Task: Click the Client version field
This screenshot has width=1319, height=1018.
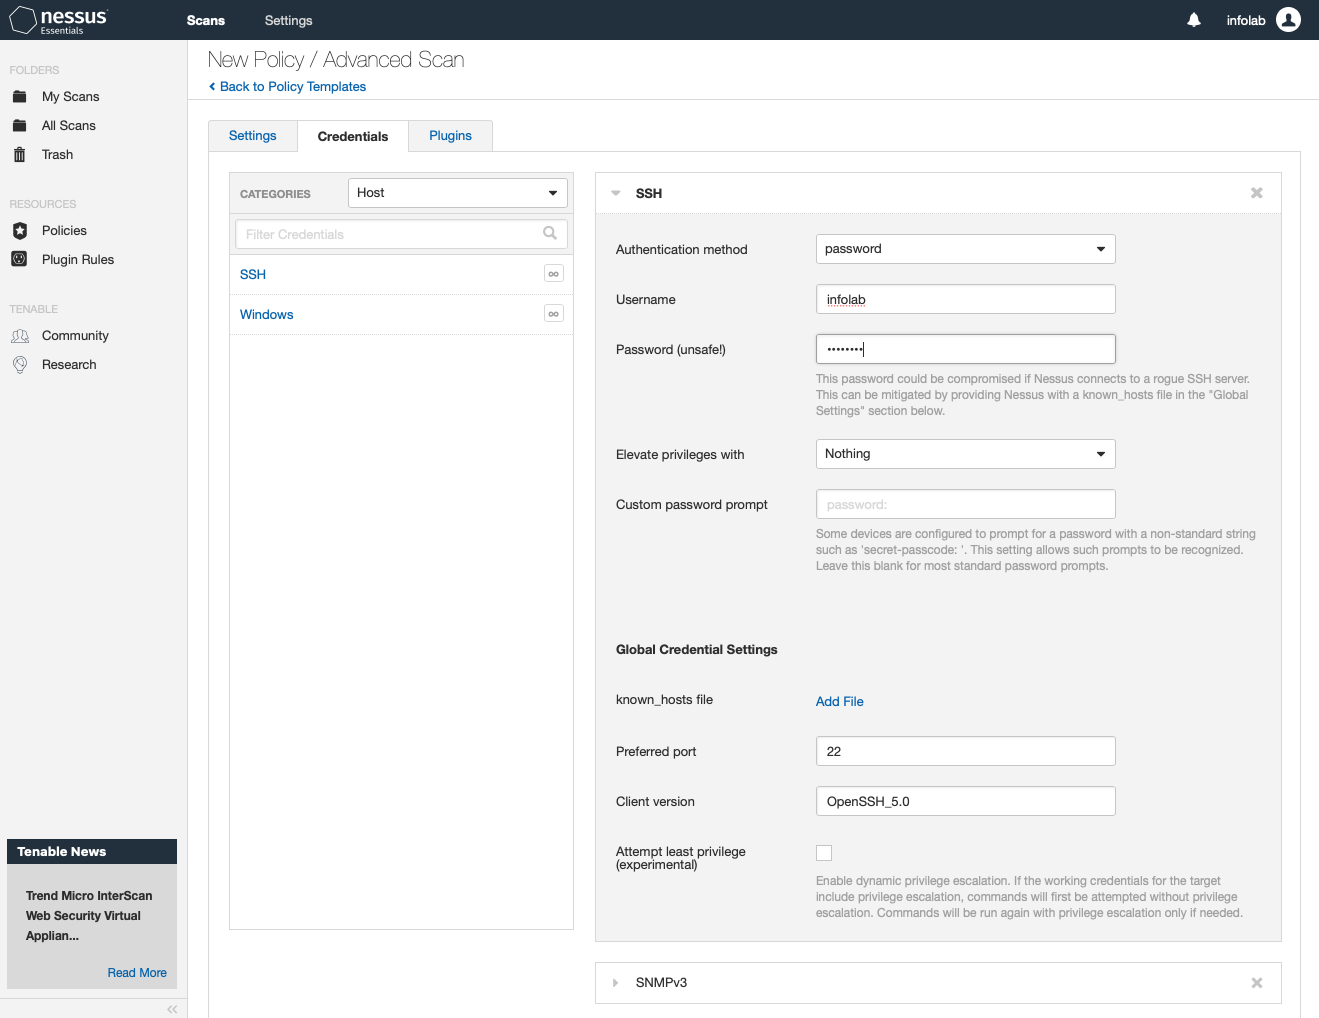Action: (966, 801)
